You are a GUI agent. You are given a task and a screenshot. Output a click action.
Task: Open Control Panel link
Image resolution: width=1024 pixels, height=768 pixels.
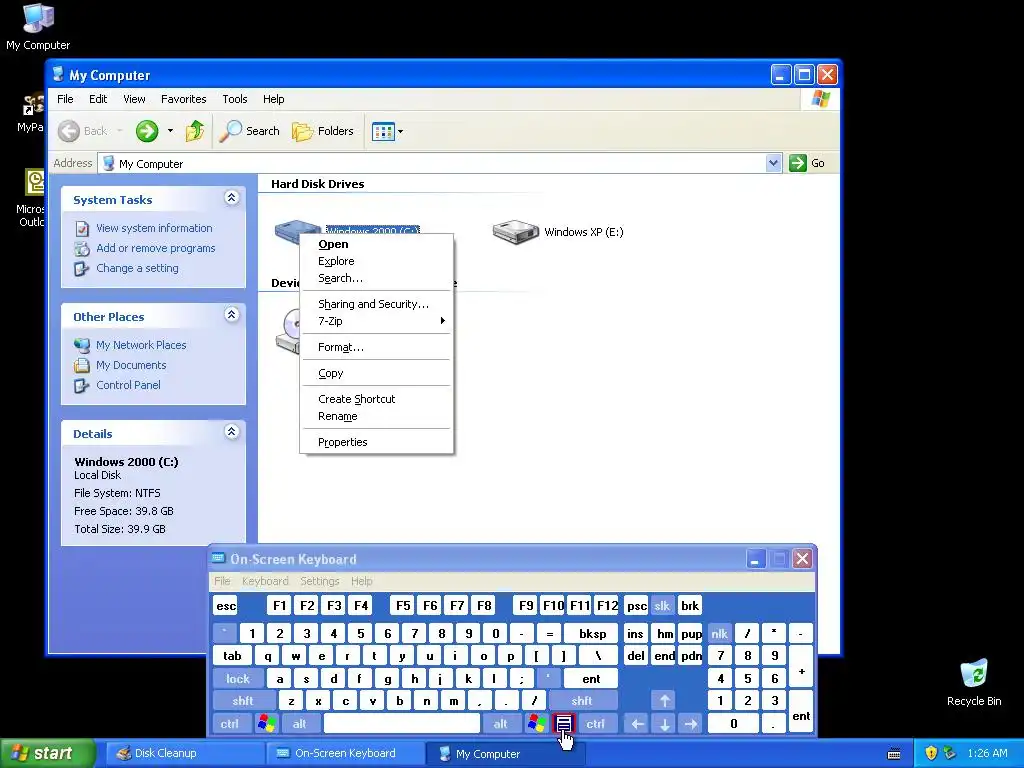128,385
